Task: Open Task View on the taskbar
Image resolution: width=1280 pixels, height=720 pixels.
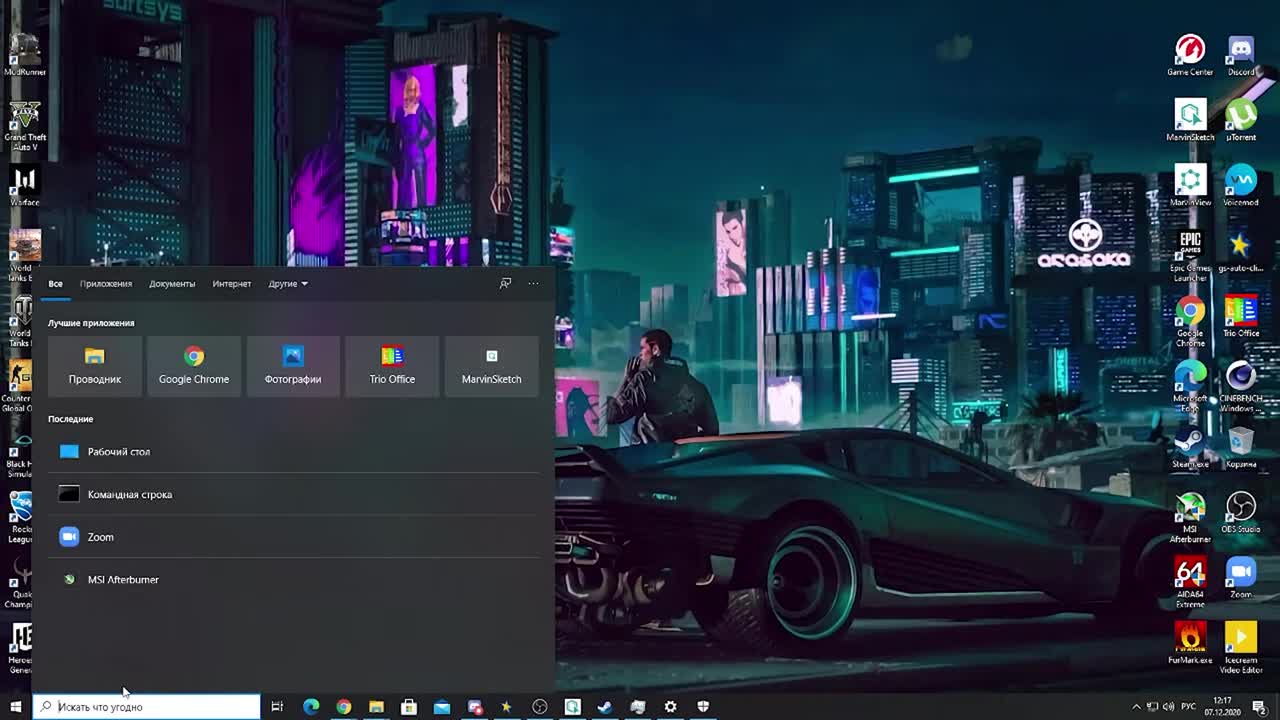Action: [x=277, y=707]
